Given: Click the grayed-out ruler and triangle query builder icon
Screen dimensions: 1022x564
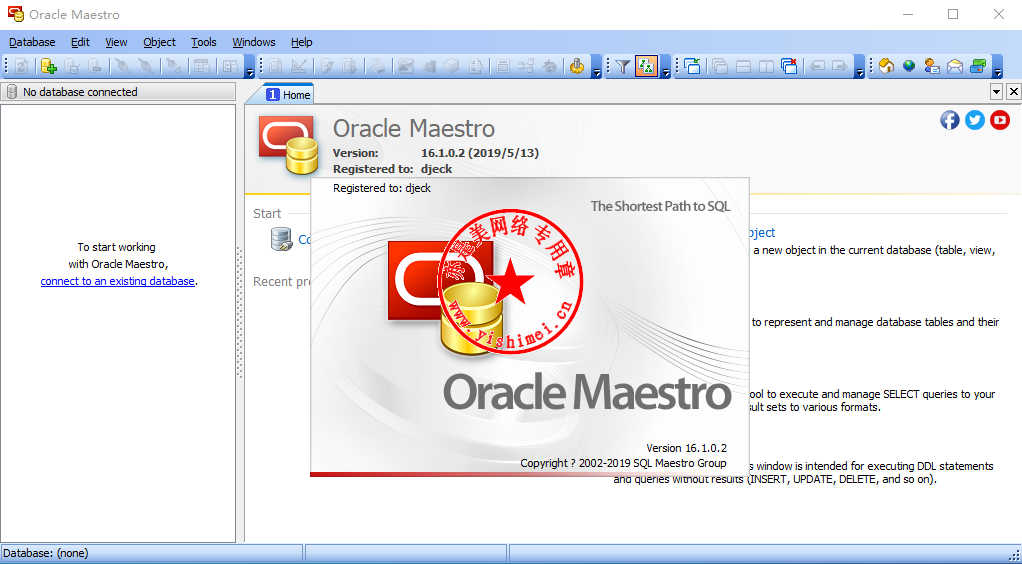Looking at the screenshot, I should [x=299, y=66].
